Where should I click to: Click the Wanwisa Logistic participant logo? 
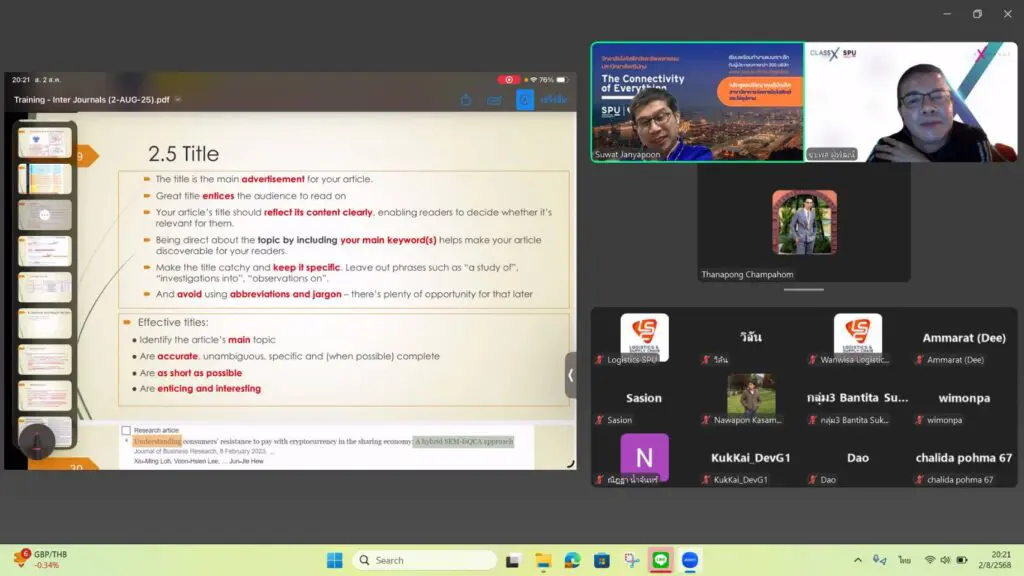[857, 335]
